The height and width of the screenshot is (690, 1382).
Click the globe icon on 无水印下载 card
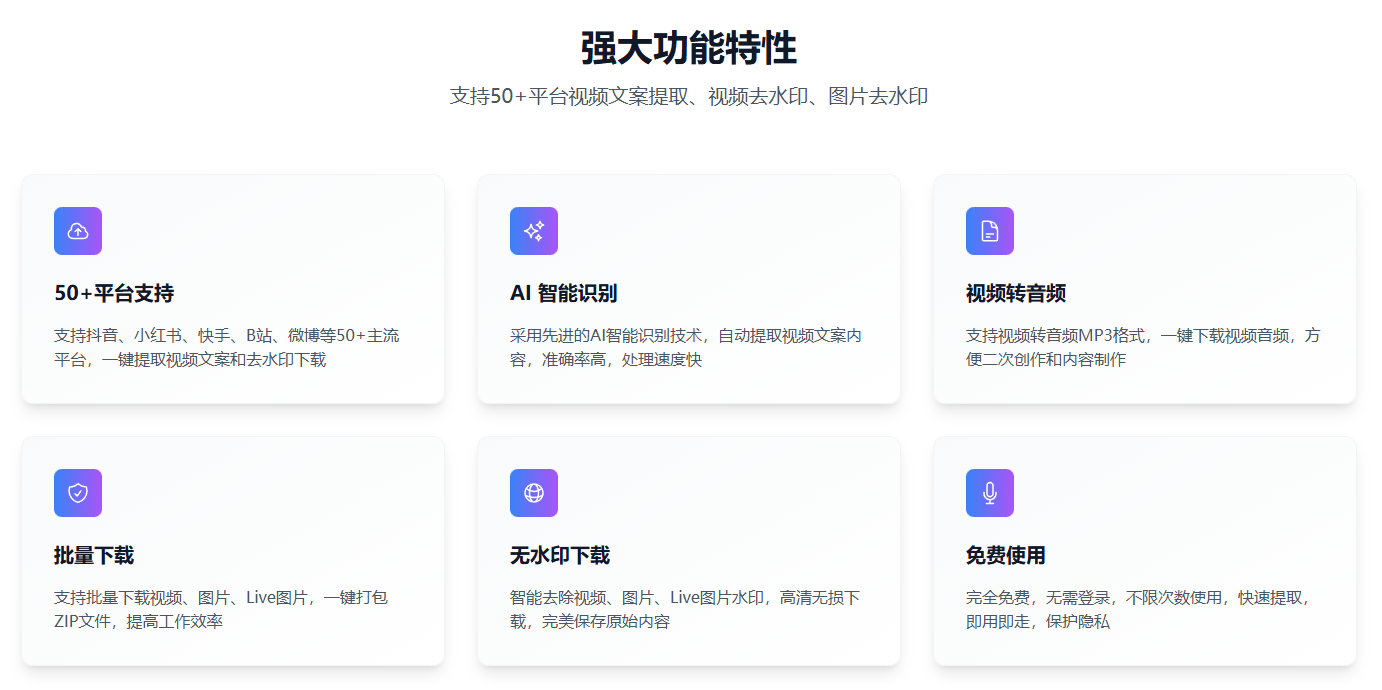[534, 492]
